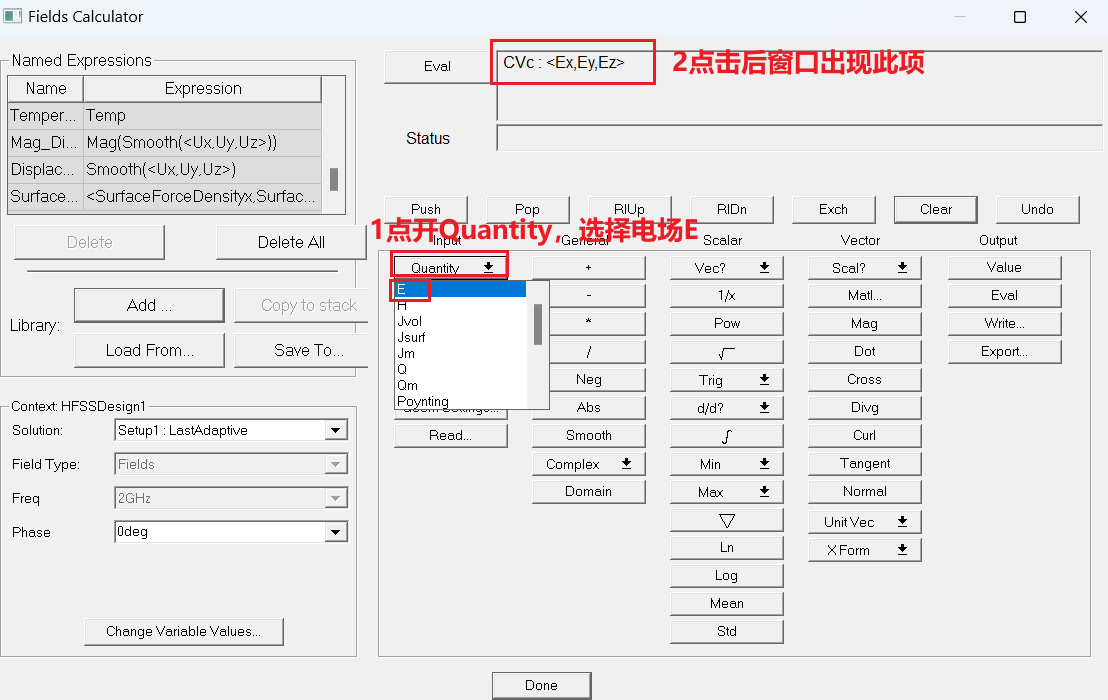Click the plus operator button
The image size is (1108, 700).
pos(589,268)
